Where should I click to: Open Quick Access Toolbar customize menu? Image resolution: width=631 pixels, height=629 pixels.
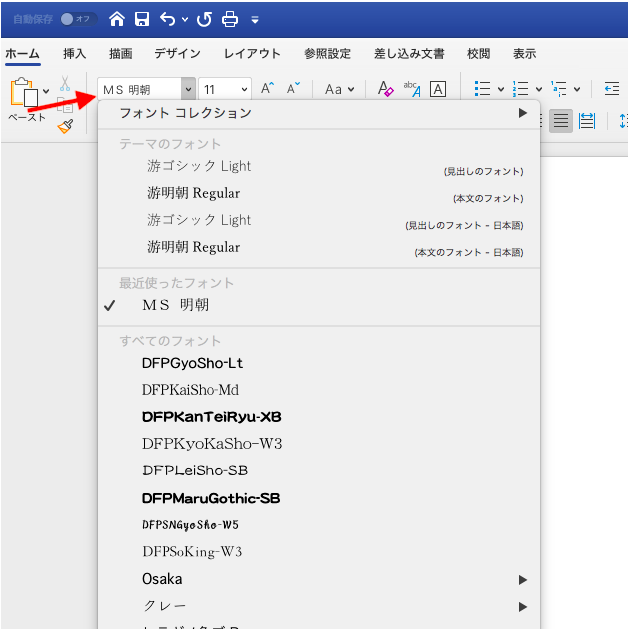(x=255, y=20)
